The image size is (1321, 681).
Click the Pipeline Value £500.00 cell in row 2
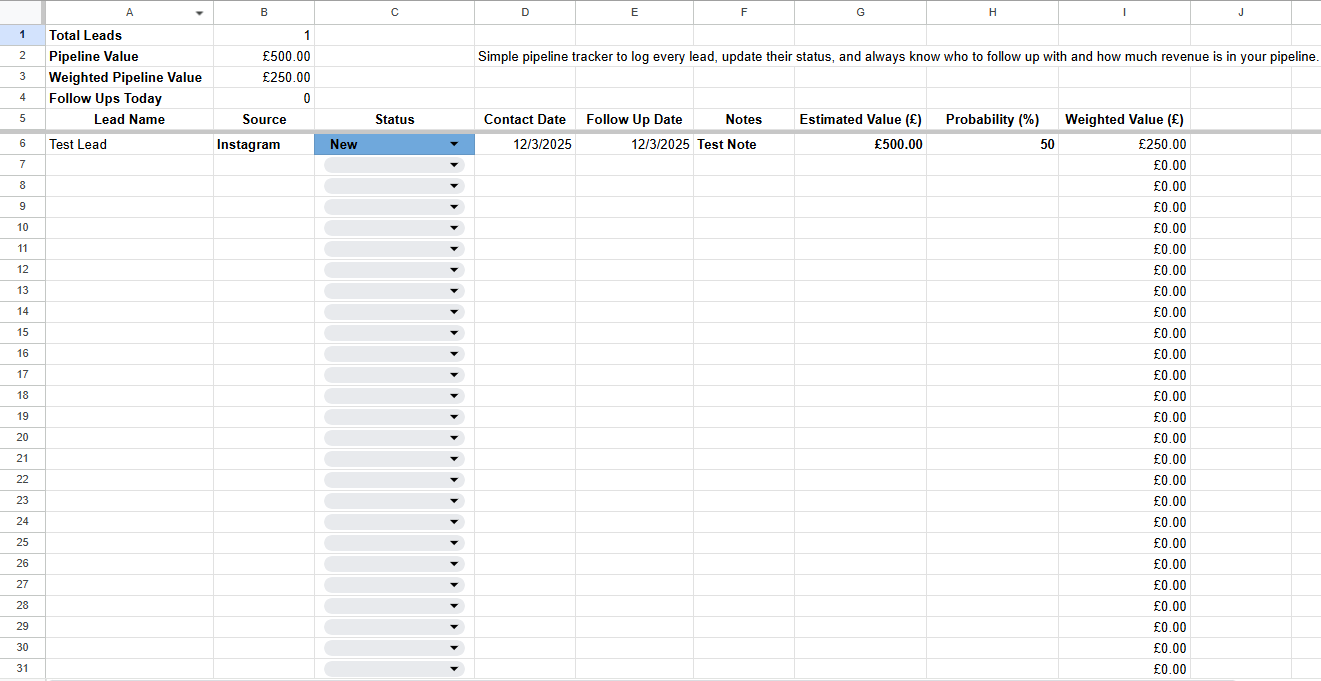(x=263, y=56)
